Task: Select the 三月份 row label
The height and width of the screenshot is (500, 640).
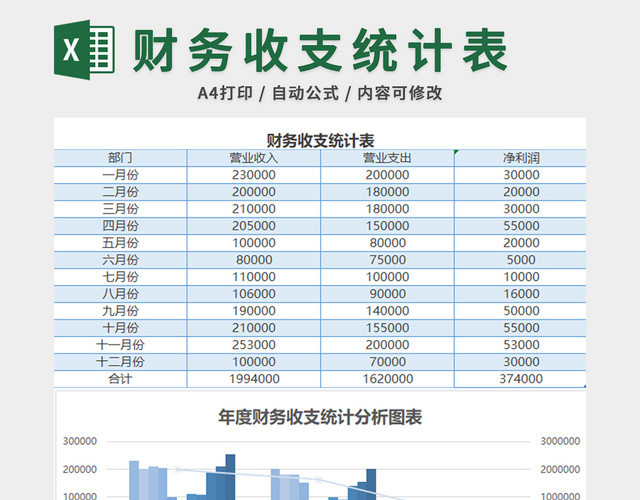Action: (x=120, y=209)
